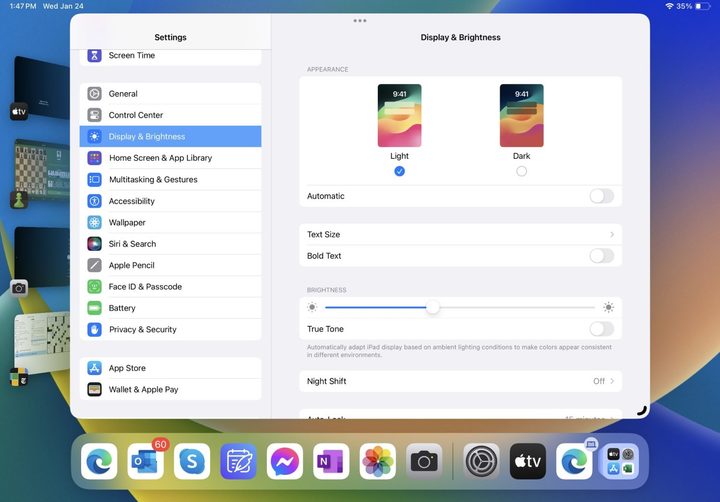This screenshot has height=502, width=720.
Task: Tap the Wallet & Apple Pay icon
Action: click(x=94, y=389)
